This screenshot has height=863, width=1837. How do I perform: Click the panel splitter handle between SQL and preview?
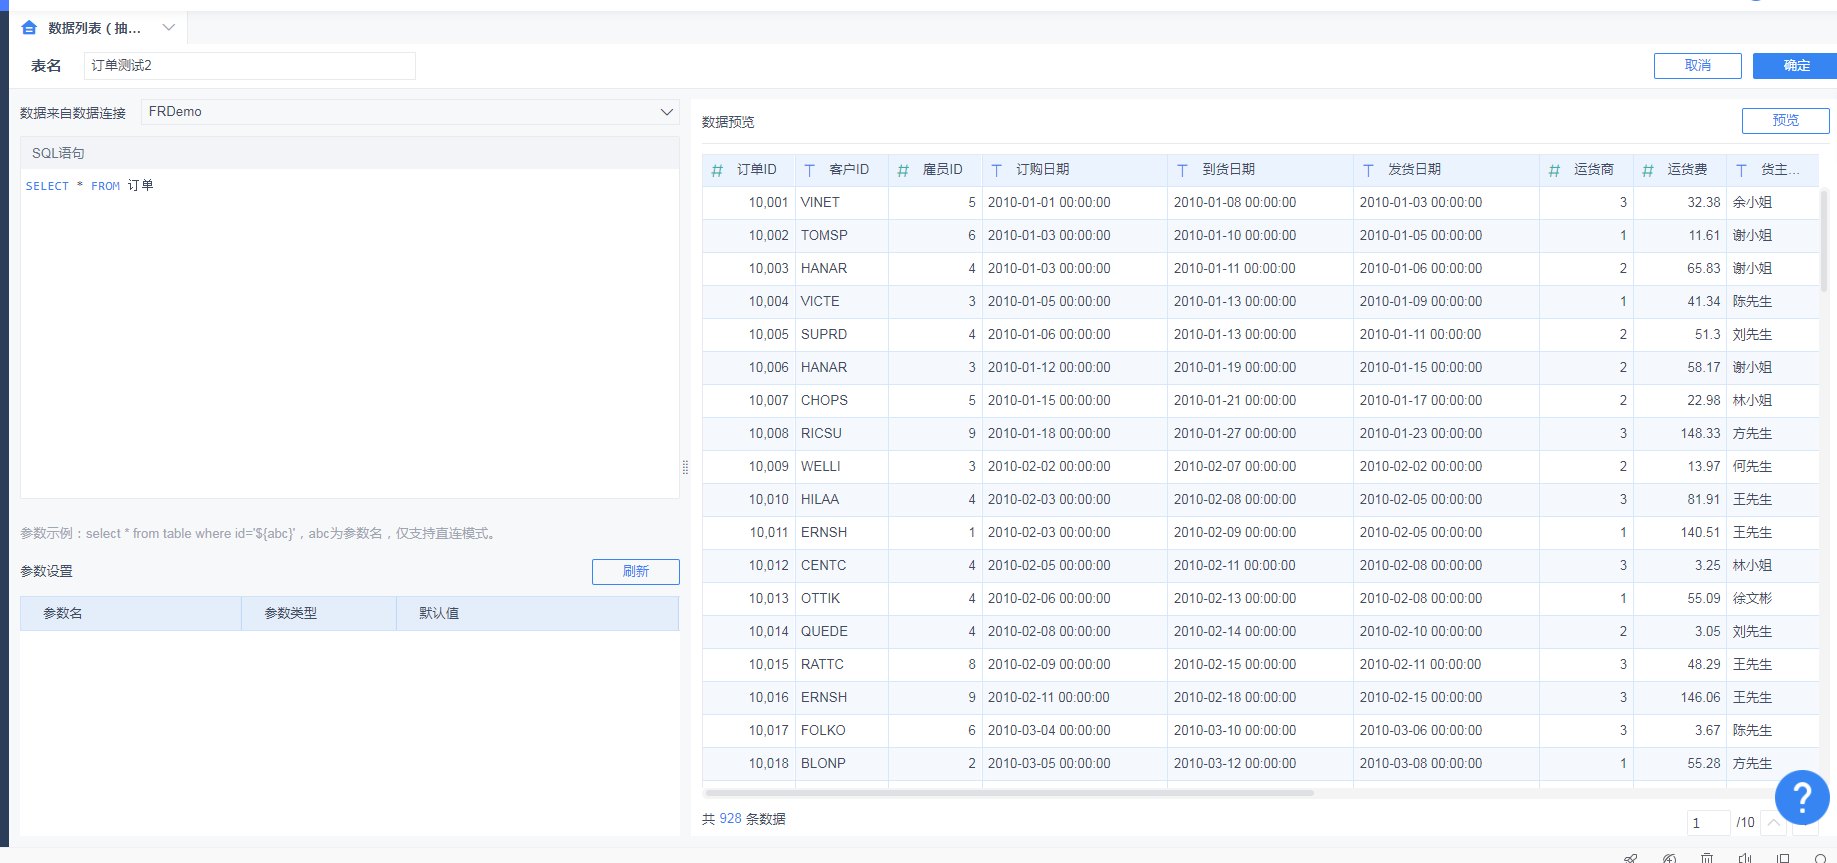tap(685, 467)
